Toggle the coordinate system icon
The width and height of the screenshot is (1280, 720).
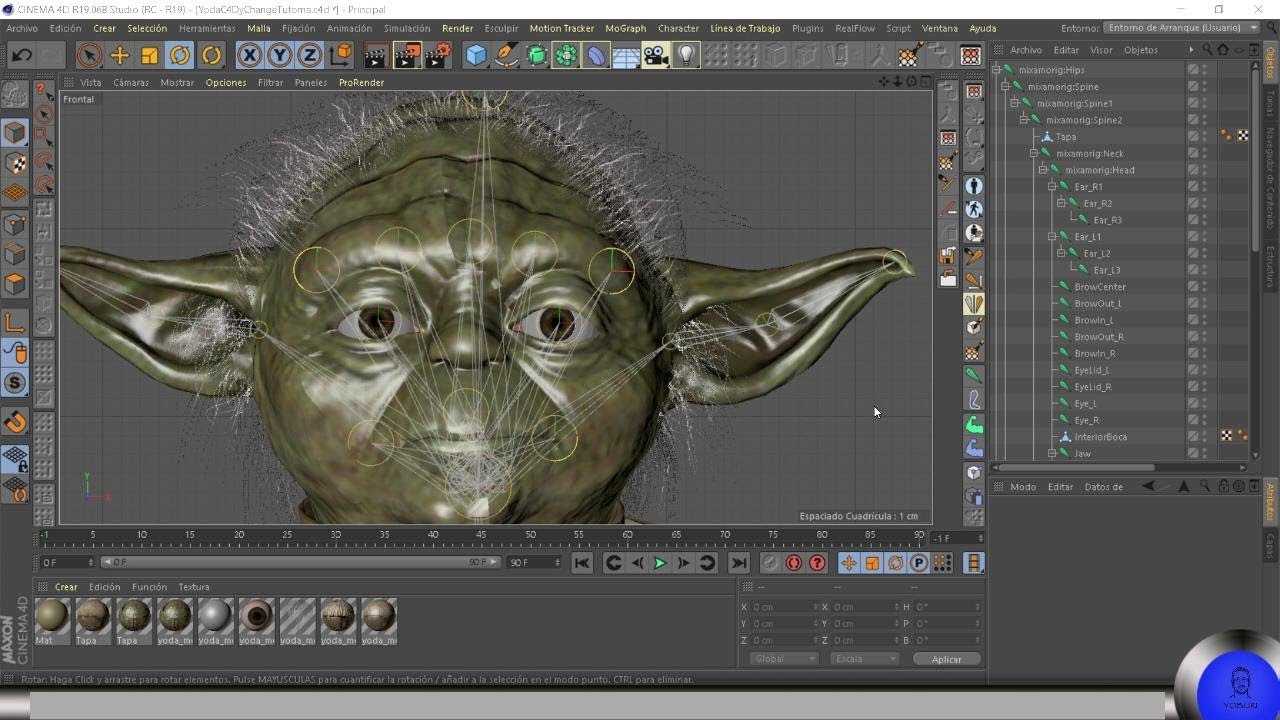(x=341, y=55)
